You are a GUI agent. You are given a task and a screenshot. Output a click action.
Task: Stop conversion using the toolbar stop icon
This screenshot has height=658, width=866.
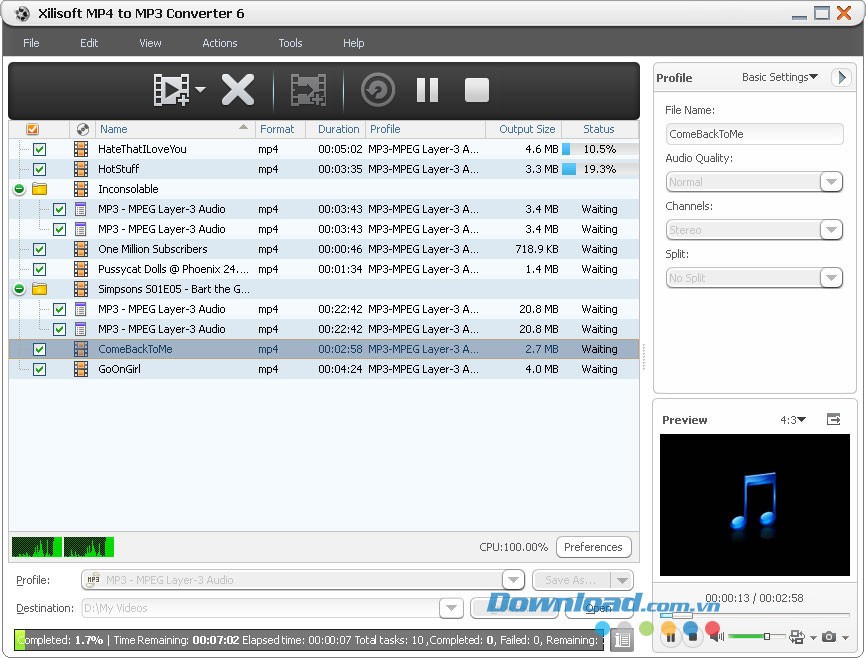click(x=477, y=89)
